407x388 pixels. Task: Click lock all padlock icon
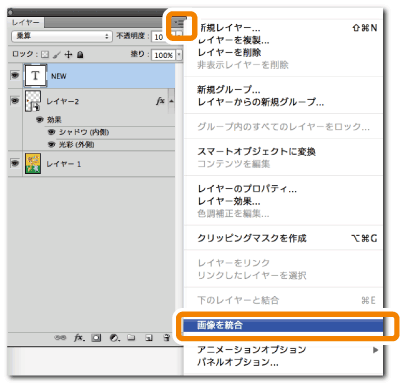pyautogui.click(x=80, y=54)
